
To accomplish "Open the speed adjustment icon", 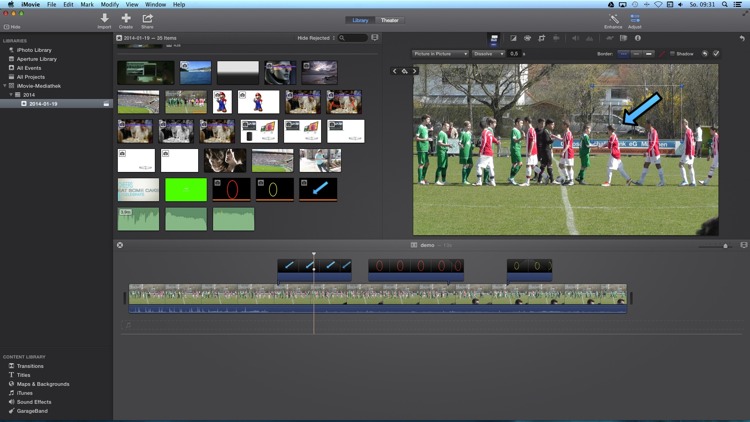I will (609, 38).
